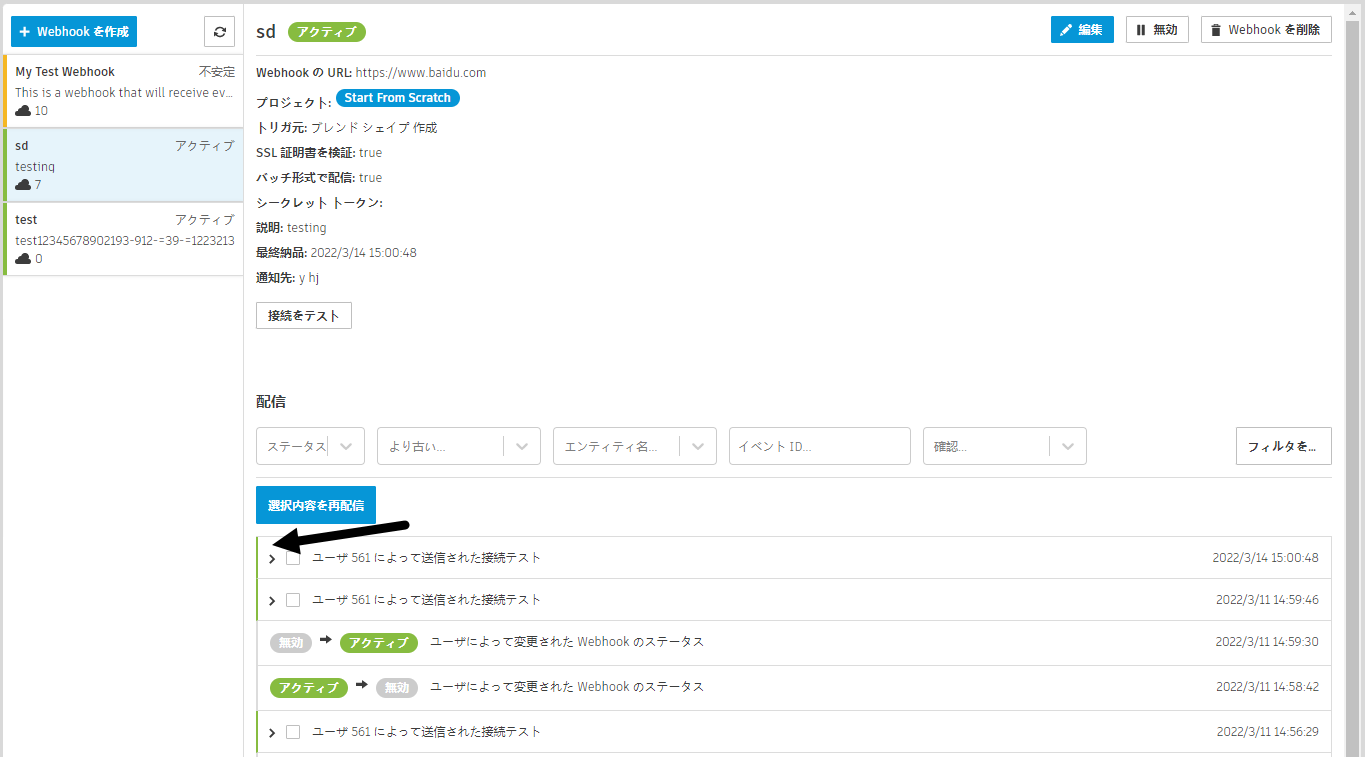
Task: Click the 配信 section heading
Action: pos(271,402)
